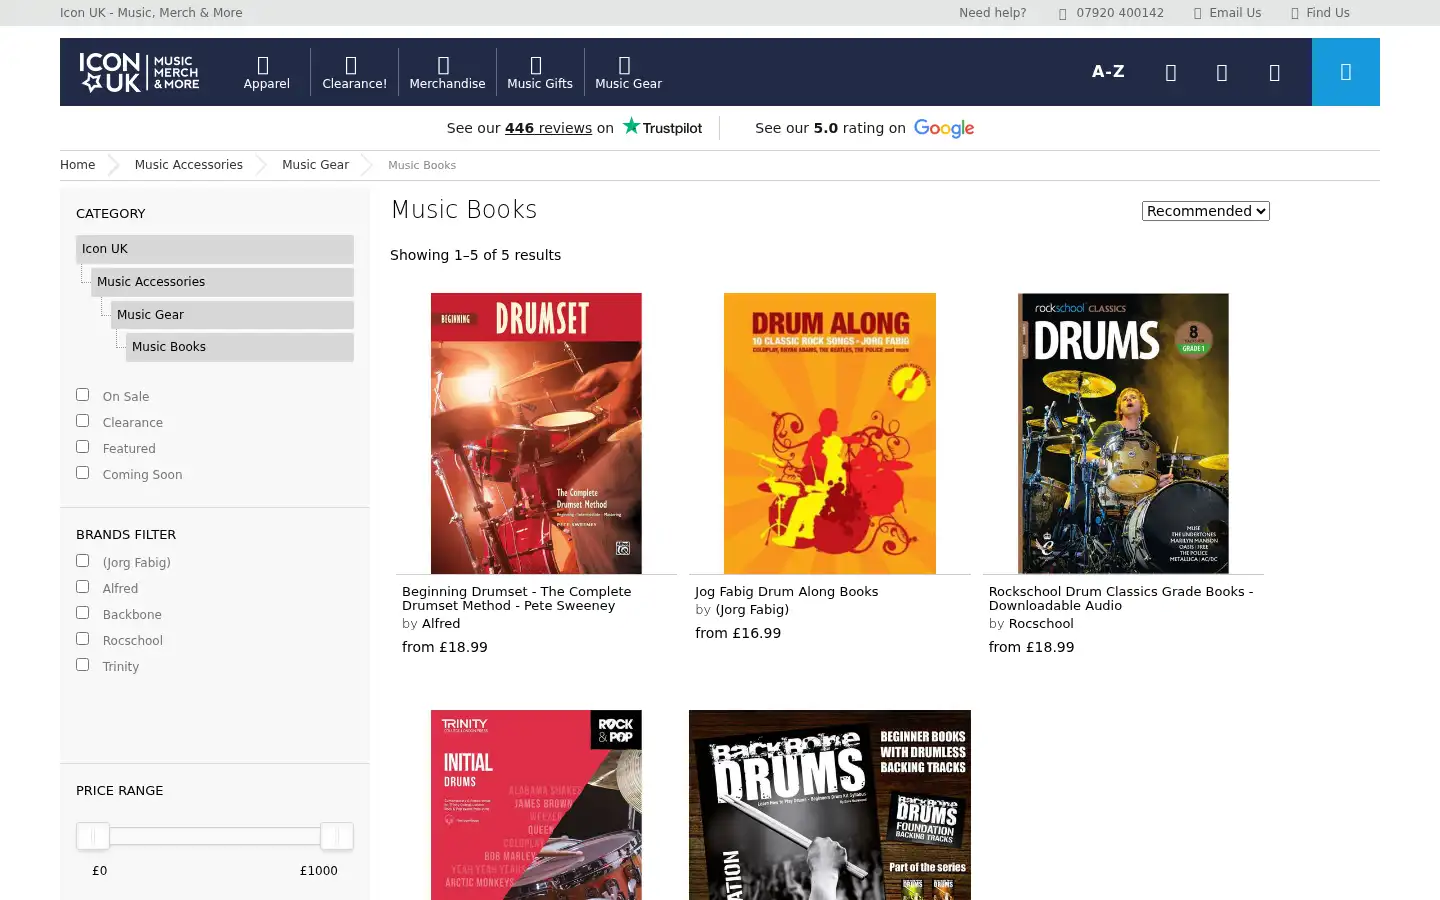Open the Apparel menu
Screen dimensions: 1440x900
pos(266,73)
